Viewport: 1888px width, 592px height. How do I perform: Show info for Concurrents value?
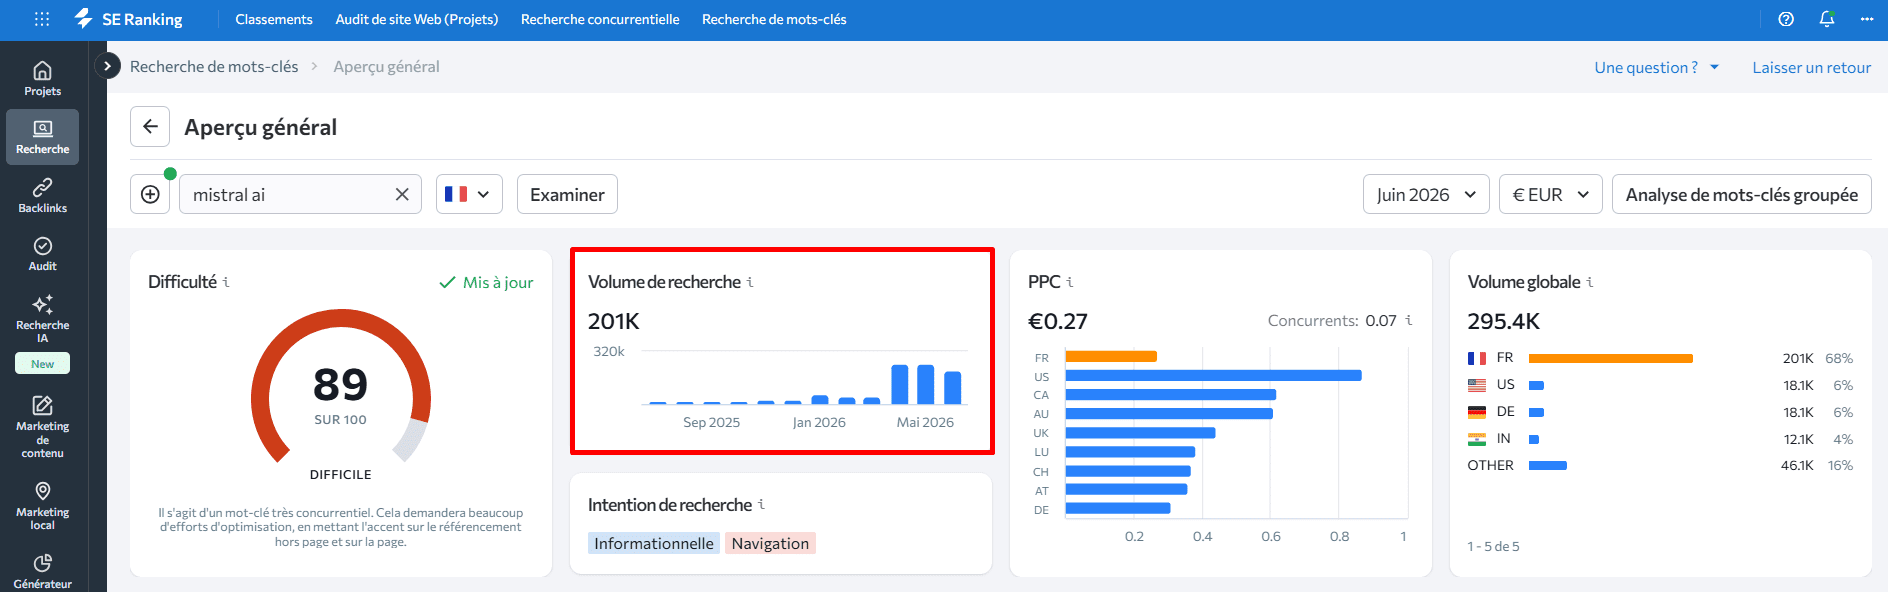point(1409,320)
